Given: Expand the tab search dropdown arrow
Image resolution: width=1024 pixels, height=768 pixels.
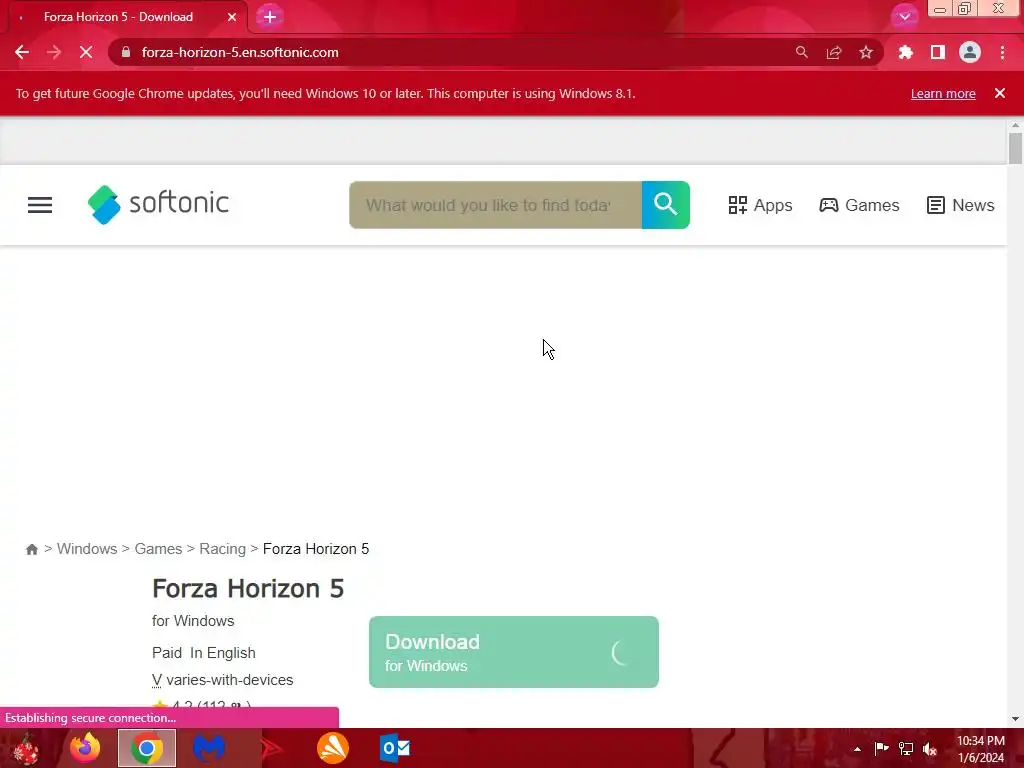Looking at the screenshot, I should [904, 17].
